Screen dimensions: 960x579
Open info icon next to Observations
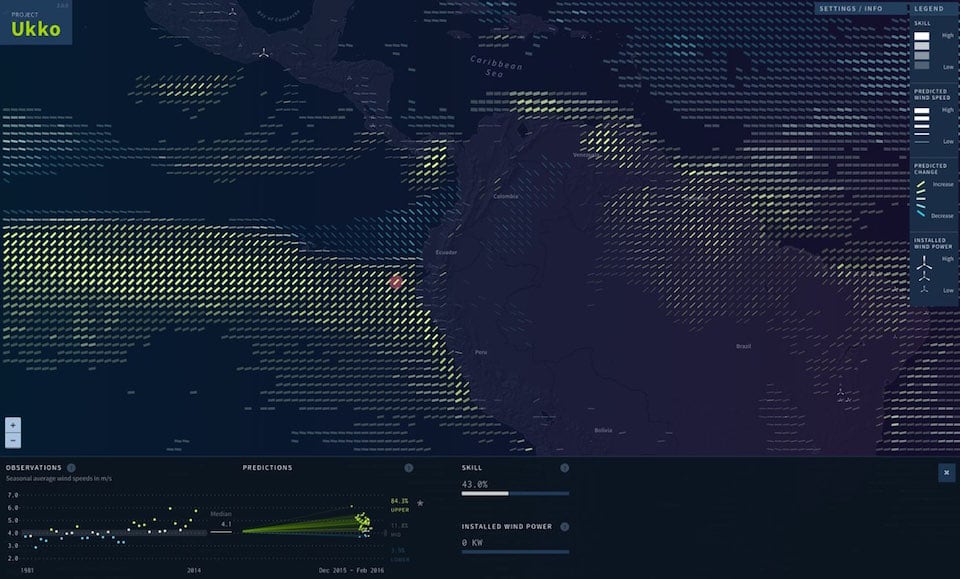click(71, 467)
